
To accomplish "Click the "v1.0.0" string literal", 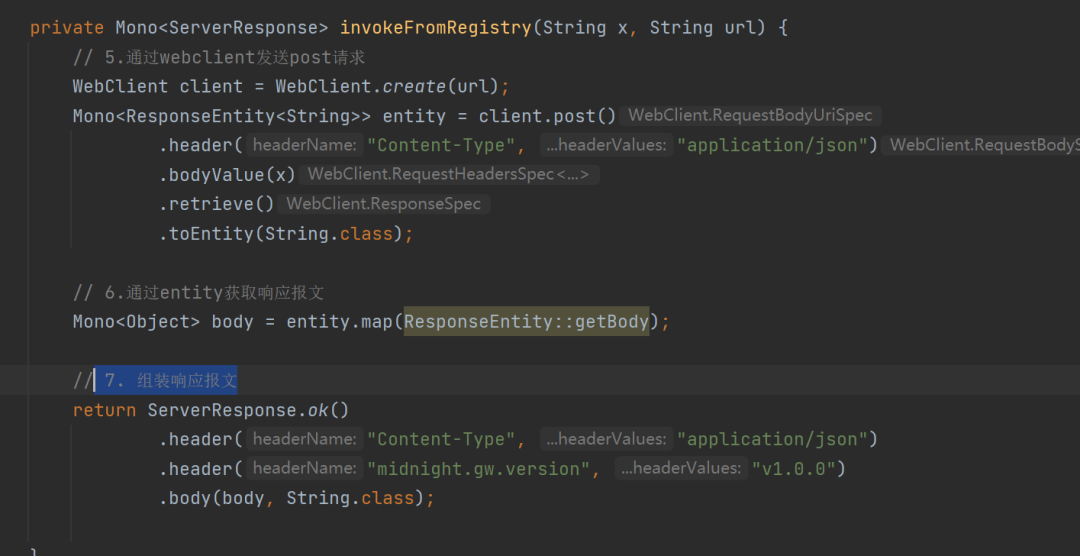I will 793,469.
